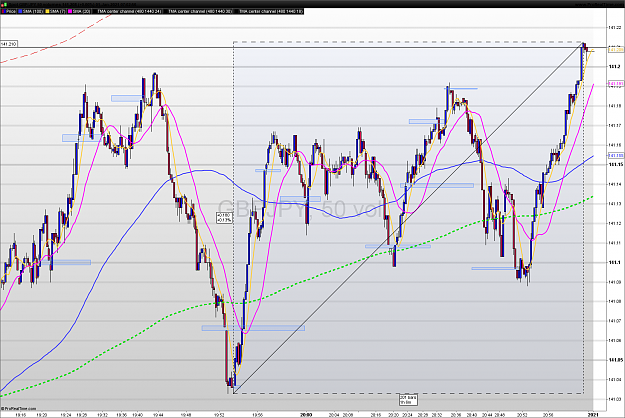Click the bold 141.05 axis label

614,360
